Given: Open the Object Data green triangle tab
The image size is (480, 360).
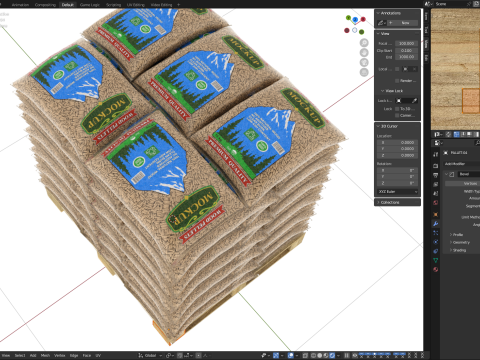Looking at the screenshot, I should pyautogui.click(x=436, y=260).
